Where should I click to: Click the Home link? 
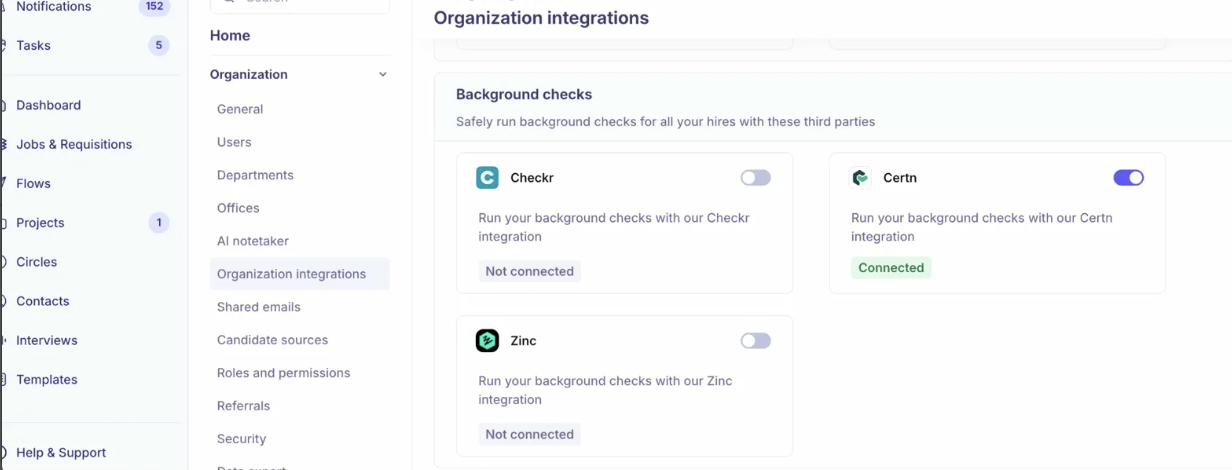tap(230, 36)
